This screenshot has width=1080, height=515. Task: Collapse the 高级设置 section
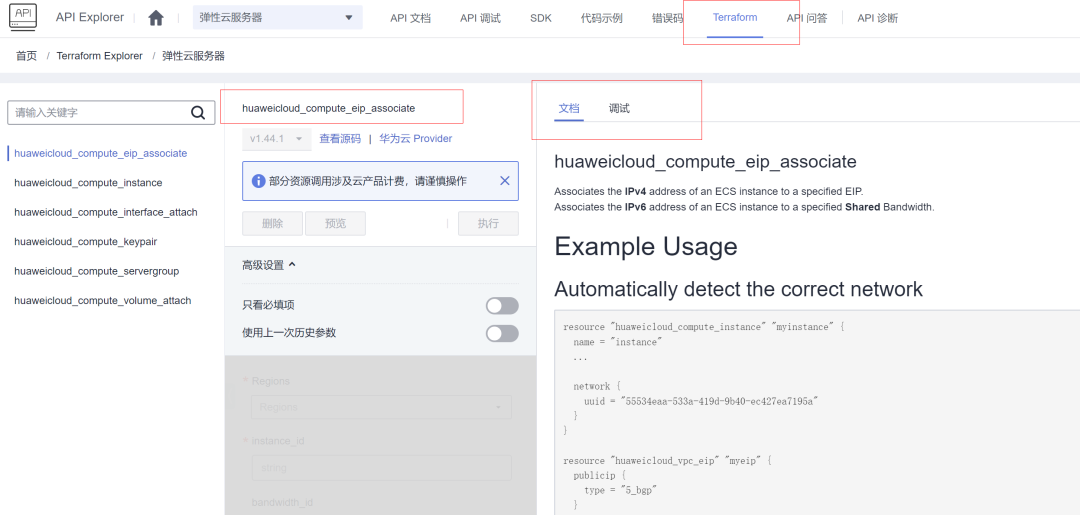pyautogui.click(x=269, y=265)
